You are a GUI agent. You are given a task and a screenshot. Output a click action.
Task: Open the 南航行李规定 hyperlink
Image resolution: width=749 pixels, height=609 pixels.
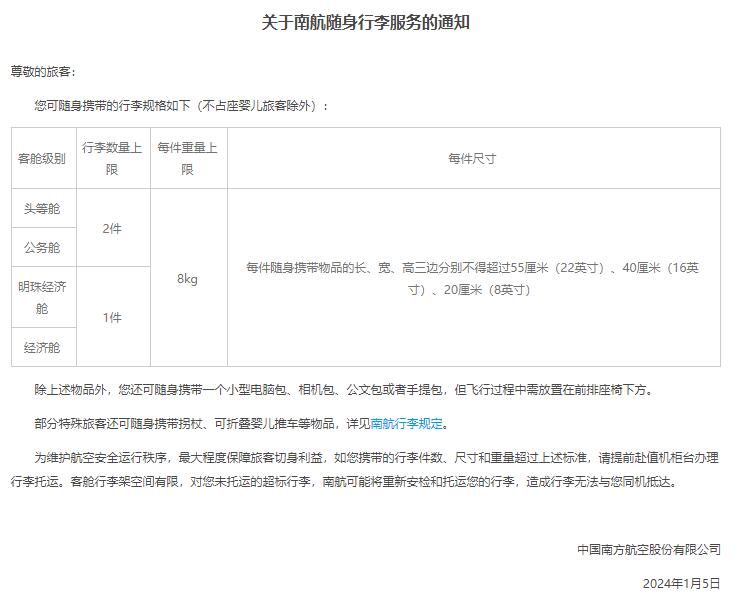tap(407, 424)
